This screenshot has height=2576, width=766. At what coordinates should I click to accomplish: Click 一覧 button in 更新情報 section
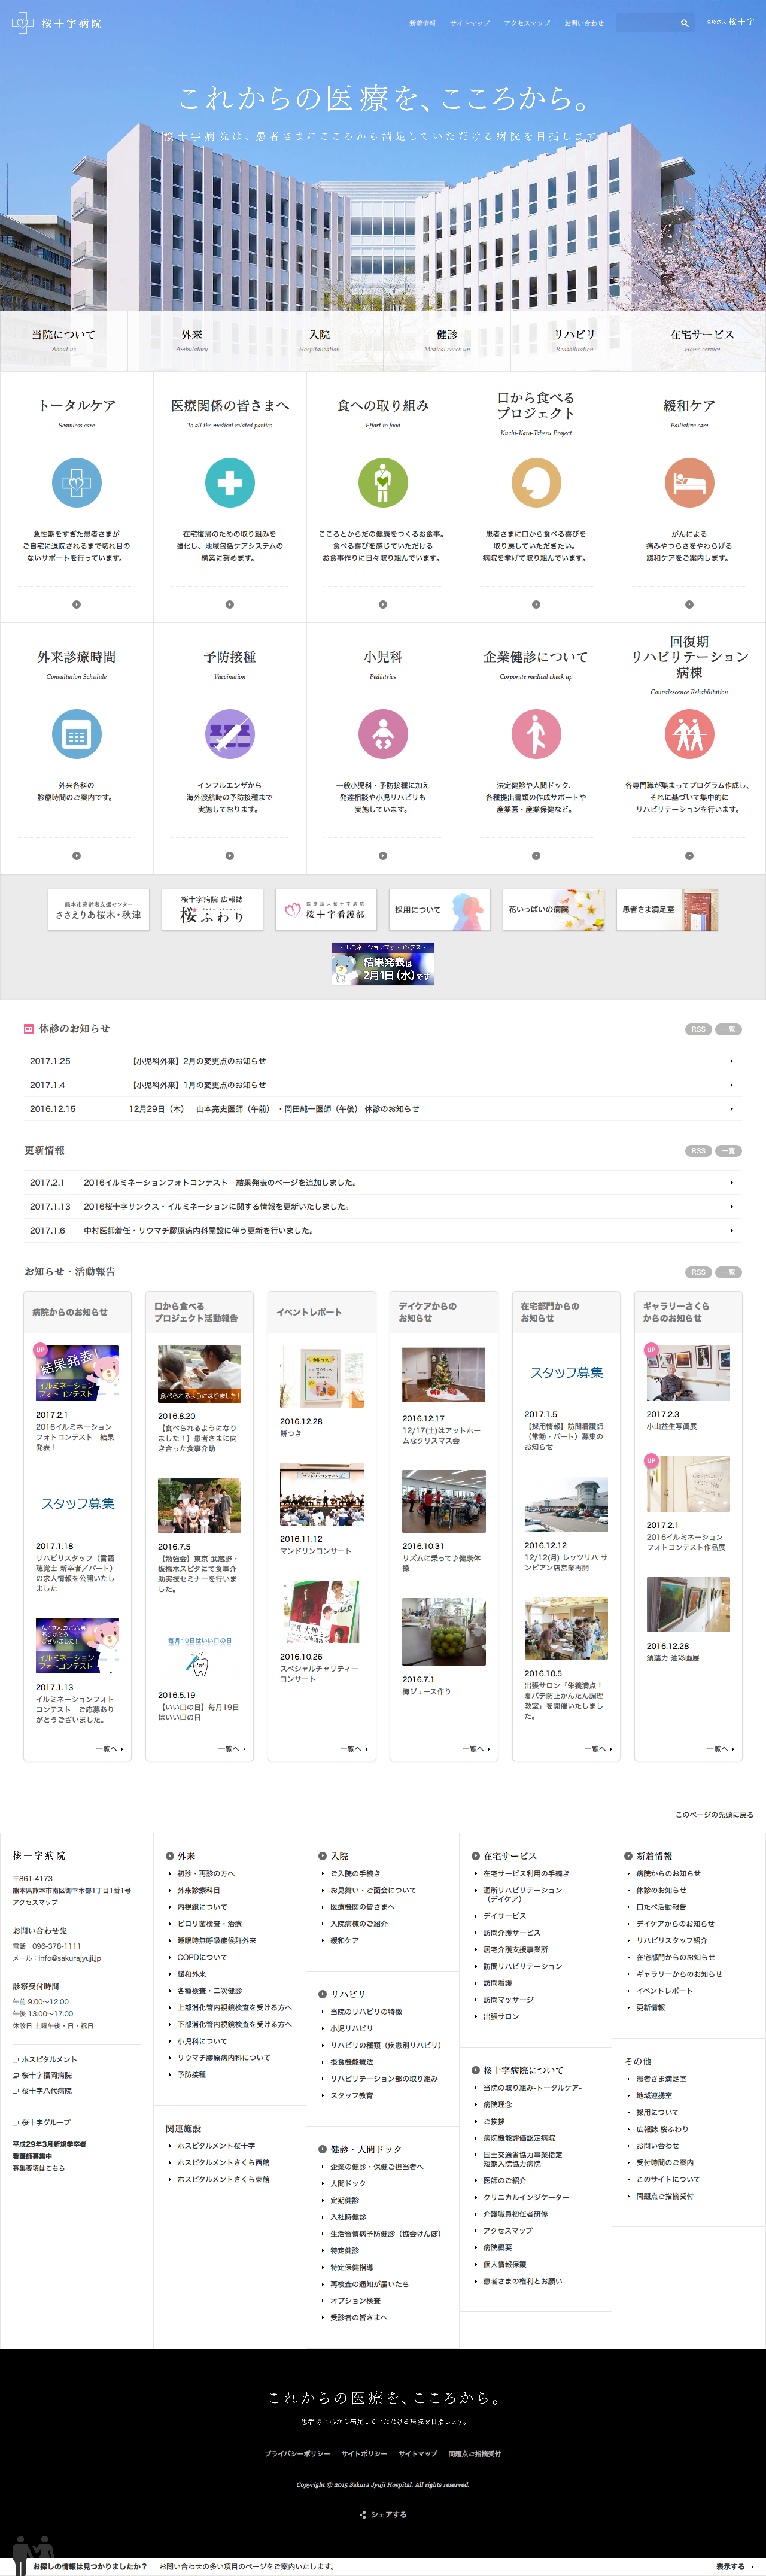click(729, 1151)
